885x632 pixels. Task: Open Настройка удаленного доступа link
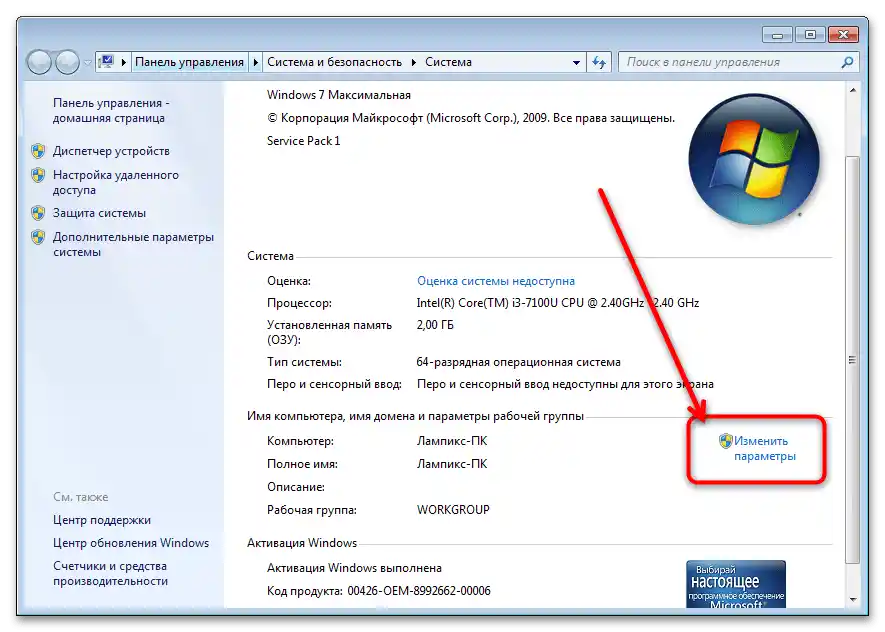click(x=116, y=182)
